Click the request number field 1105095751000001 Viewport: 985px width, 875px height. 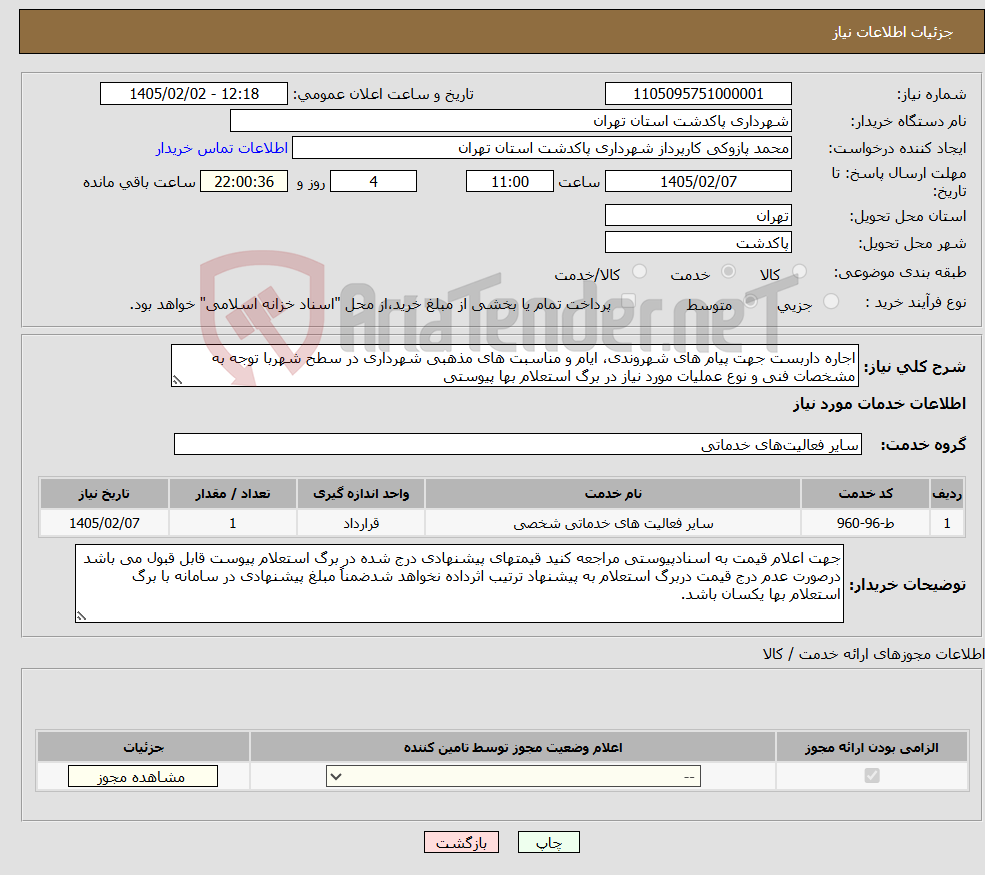coord(698,94)
